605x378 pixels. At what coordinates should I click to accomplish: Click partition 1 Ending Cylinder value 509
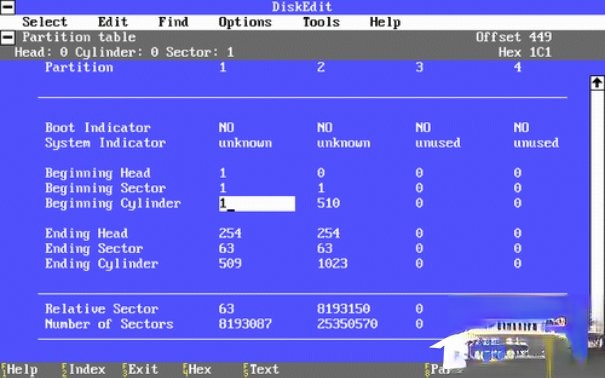[x=230, y=263]
